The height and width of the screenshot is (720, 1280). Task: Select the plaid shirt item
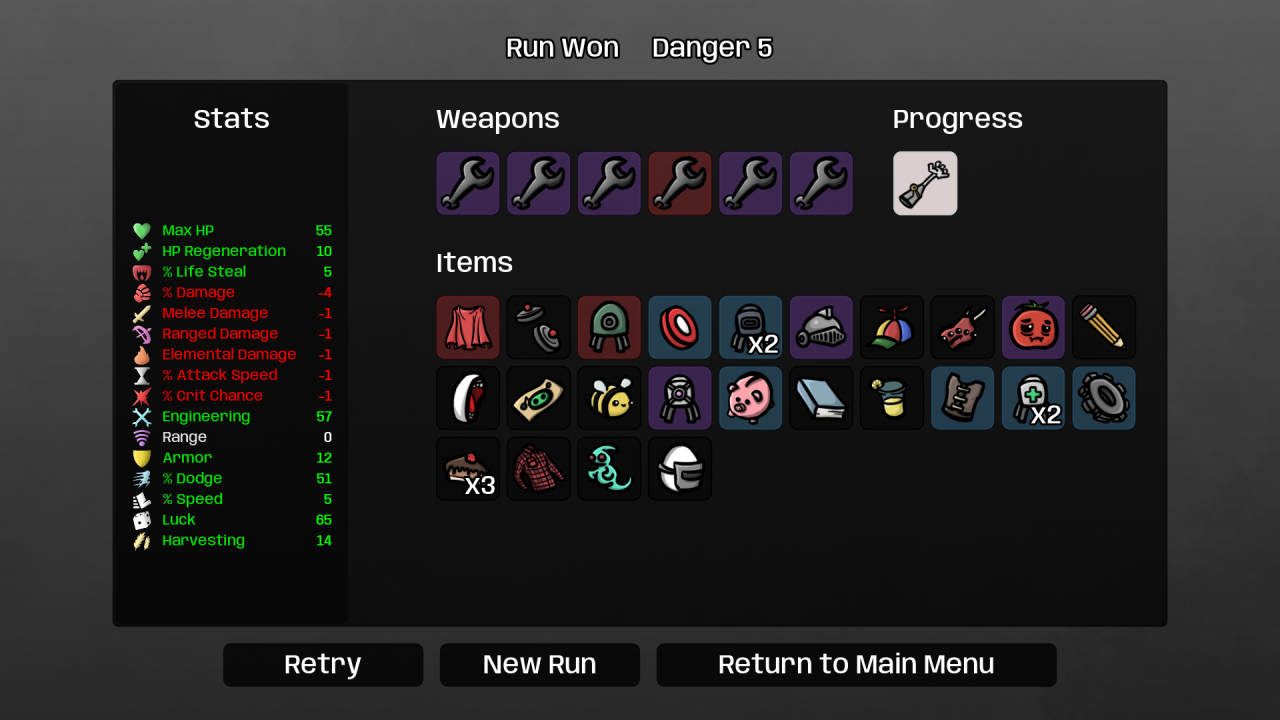click(539, 468)
